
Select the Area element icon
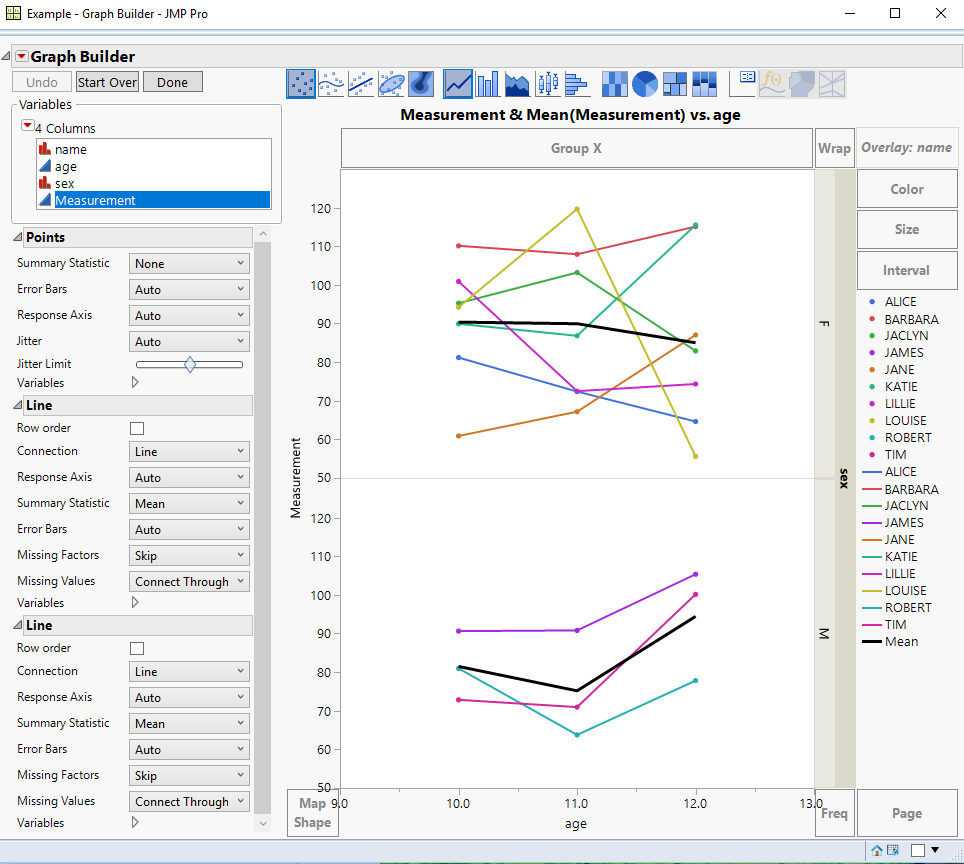(517, 83)
